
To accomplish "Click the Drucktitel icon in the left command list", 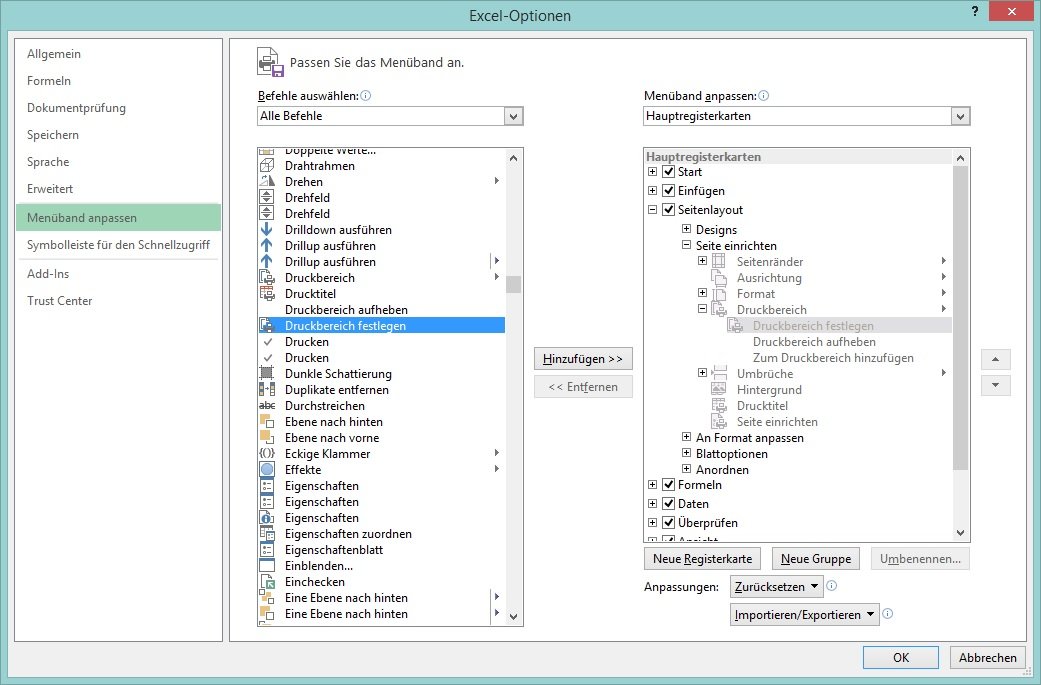I will (x=267, y=293).
